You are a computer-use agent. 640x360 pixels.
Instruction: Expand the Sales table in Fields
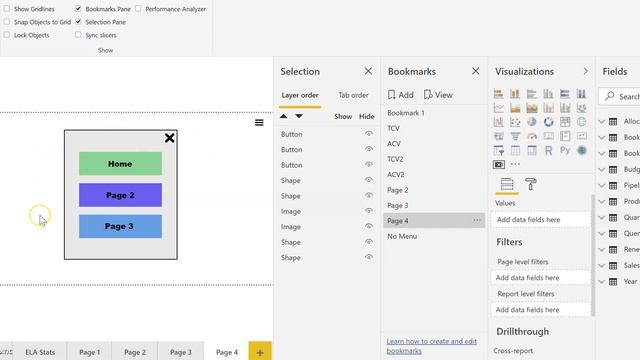(x=602, y=265)
